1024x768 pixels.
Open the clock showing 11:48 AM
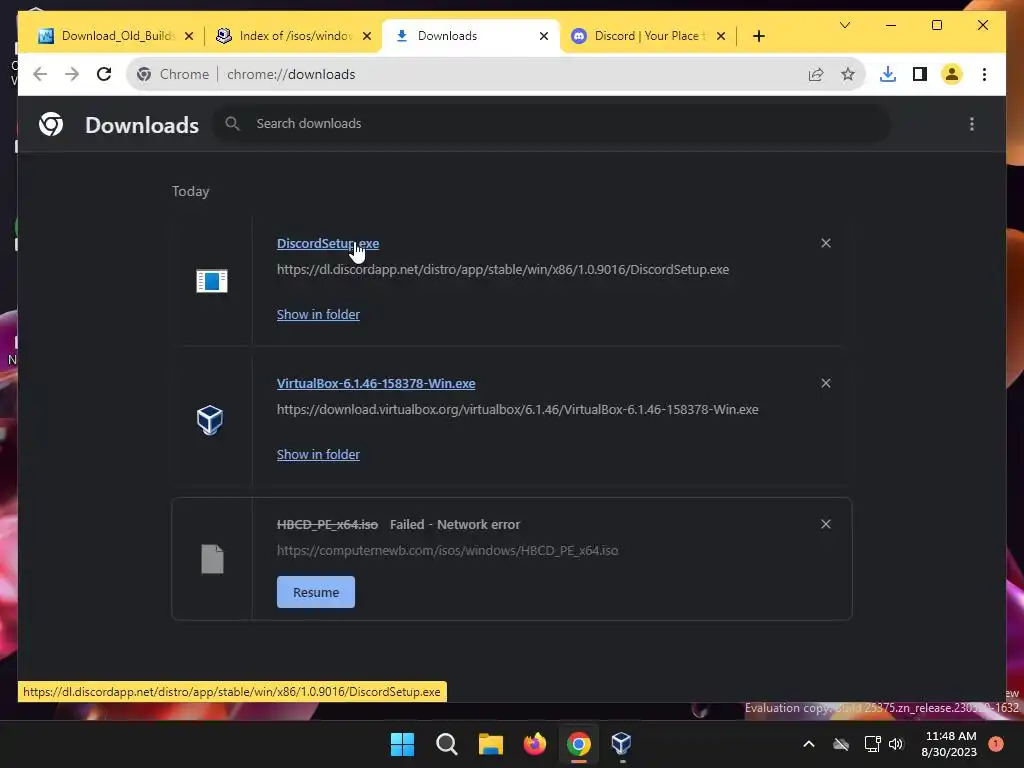(x=949, y=744)
